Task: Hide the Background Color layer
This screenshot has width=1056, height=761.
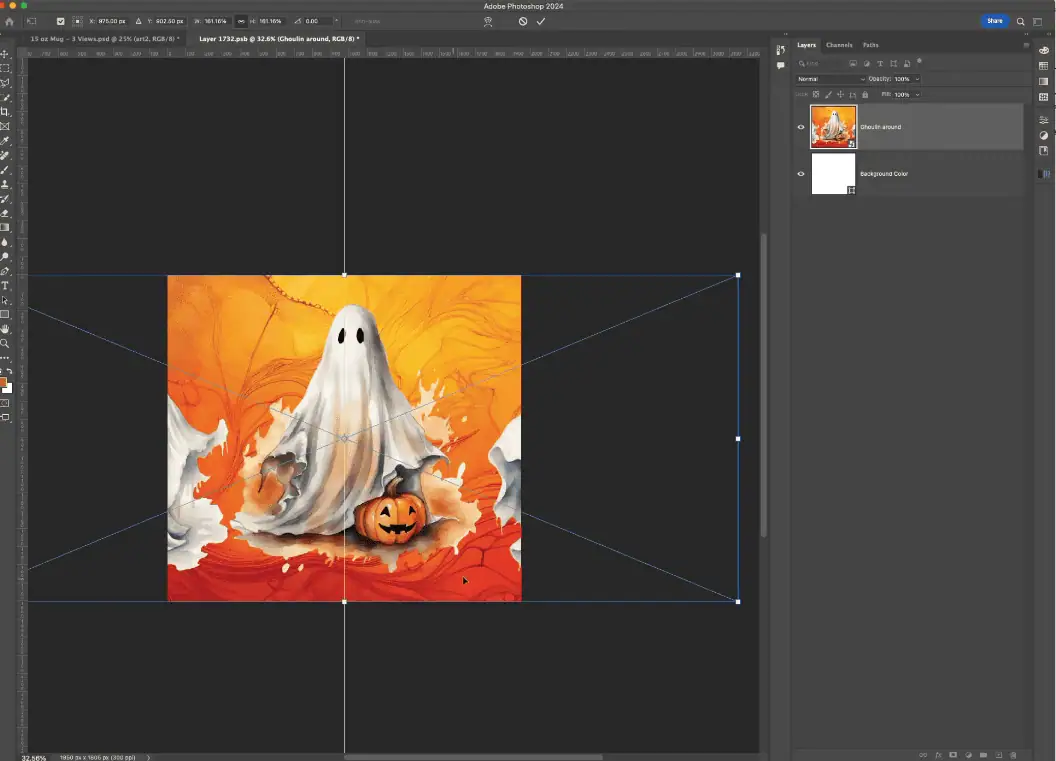Action: [x=801, y=174]
